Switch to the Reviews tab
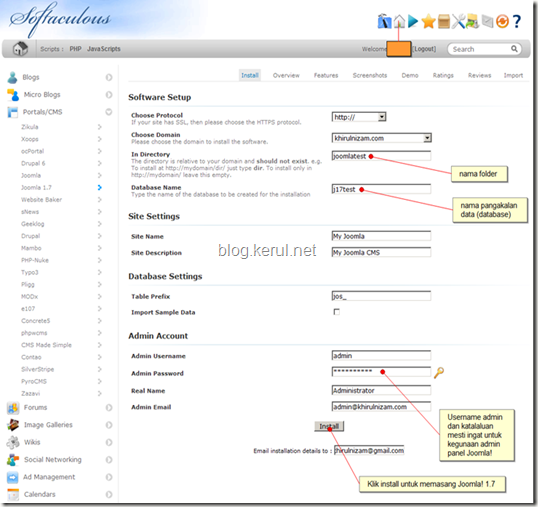538x507 pixels. pyautogui.click(x=480, y=75)
